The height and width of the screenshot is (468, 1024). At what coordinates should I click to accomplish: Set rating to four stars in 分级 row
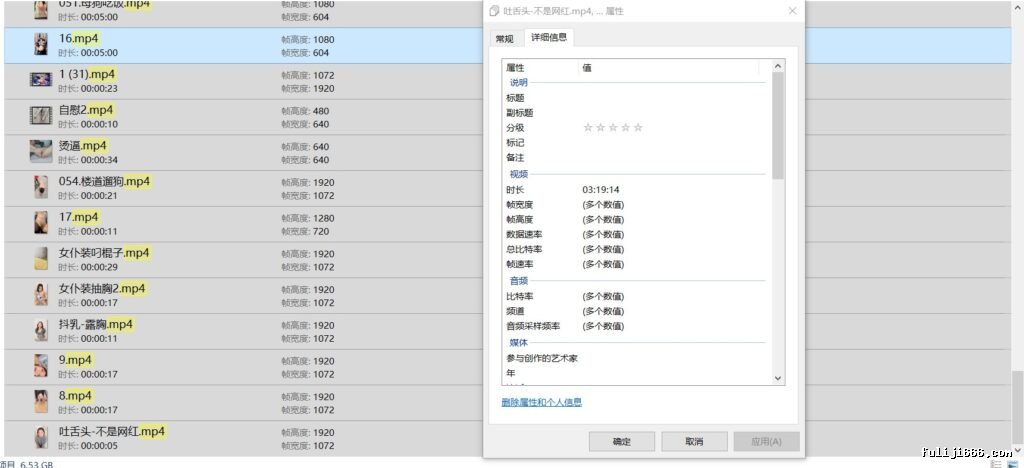pyautogui.click(x=625, y=127)
